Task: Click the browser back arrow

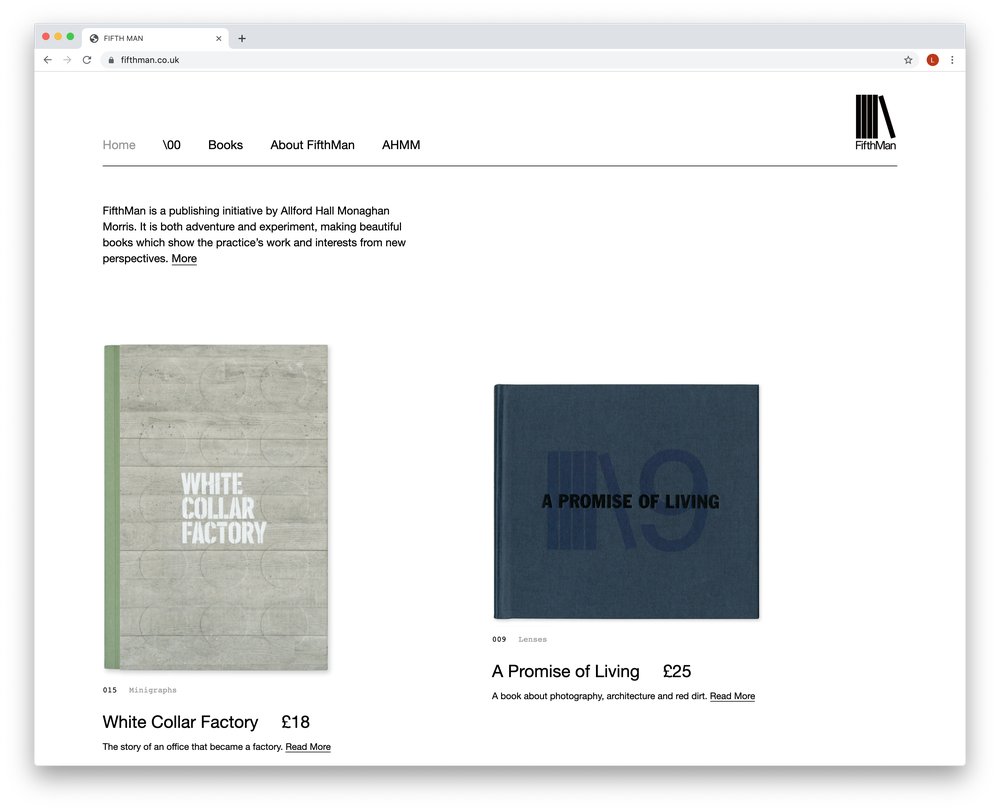Action: (48, 60)
